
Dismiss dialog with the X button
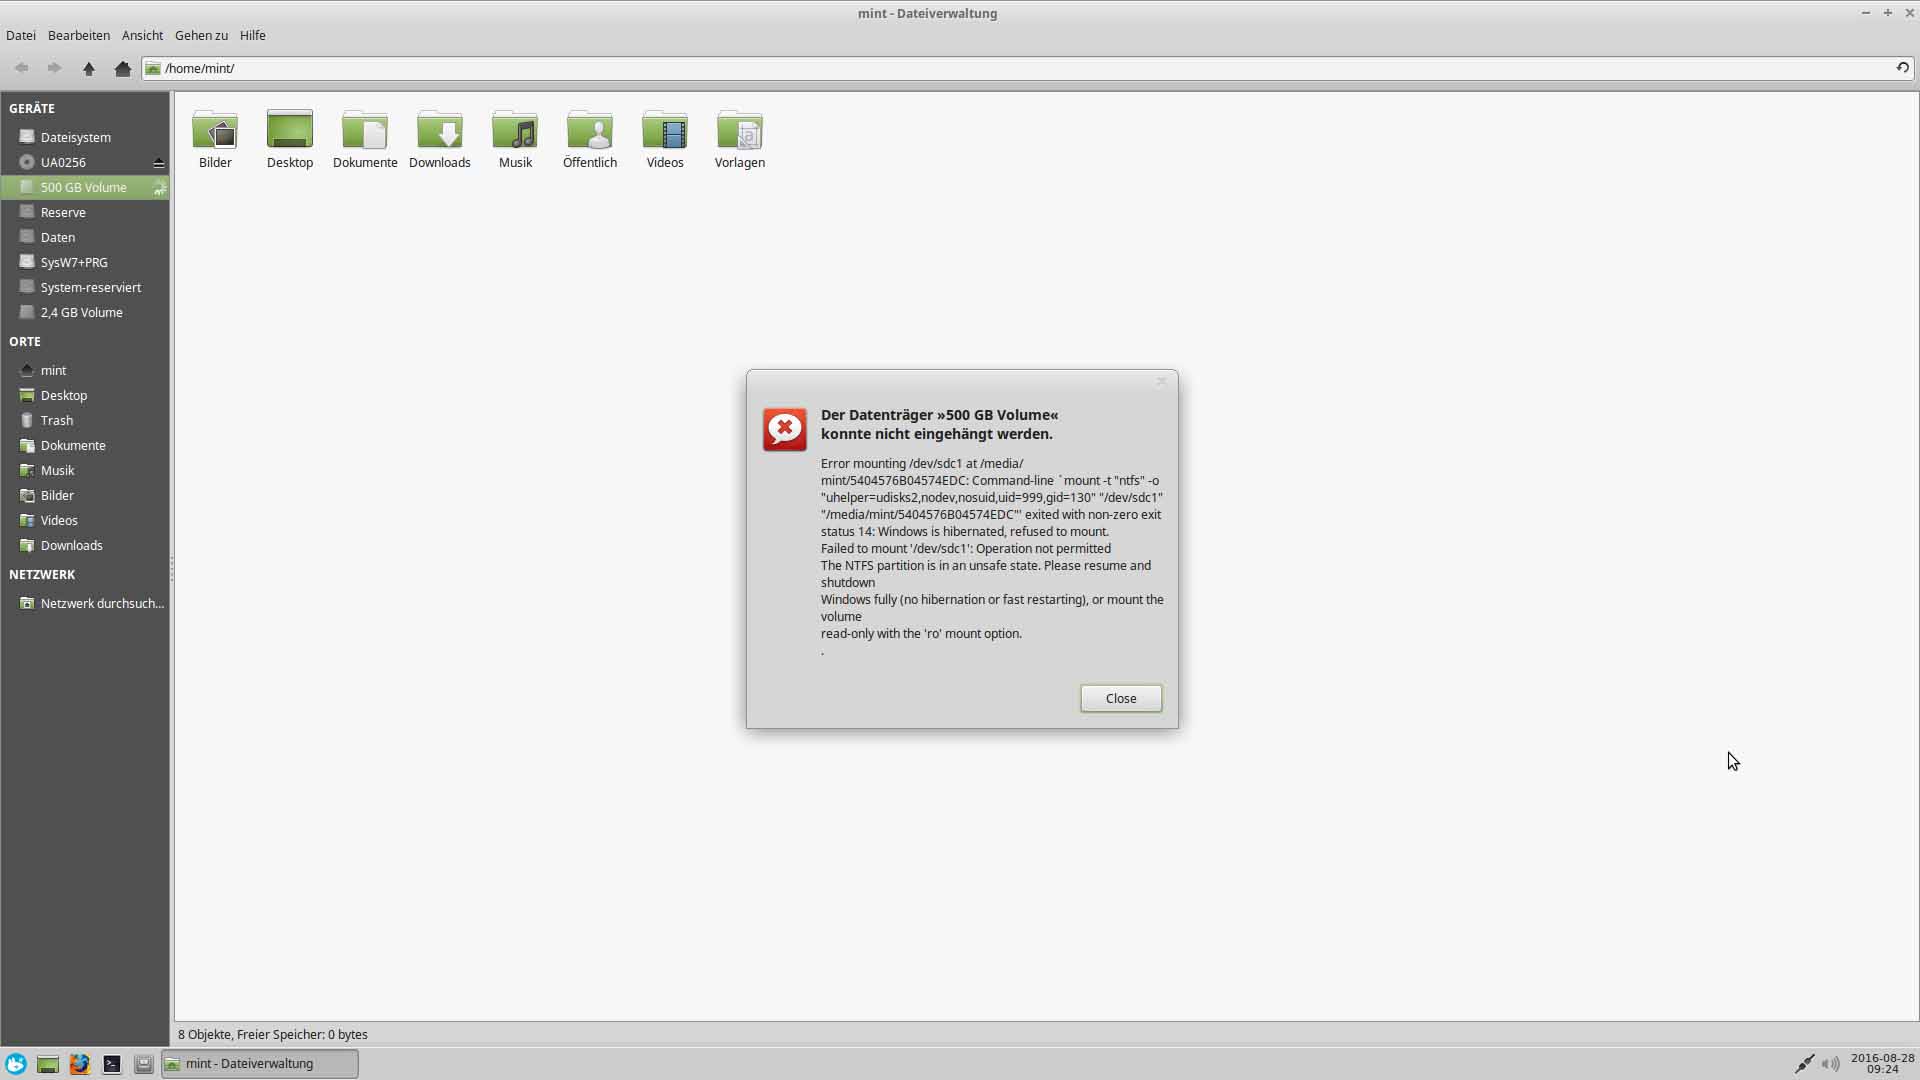[x=1161, y=381]
